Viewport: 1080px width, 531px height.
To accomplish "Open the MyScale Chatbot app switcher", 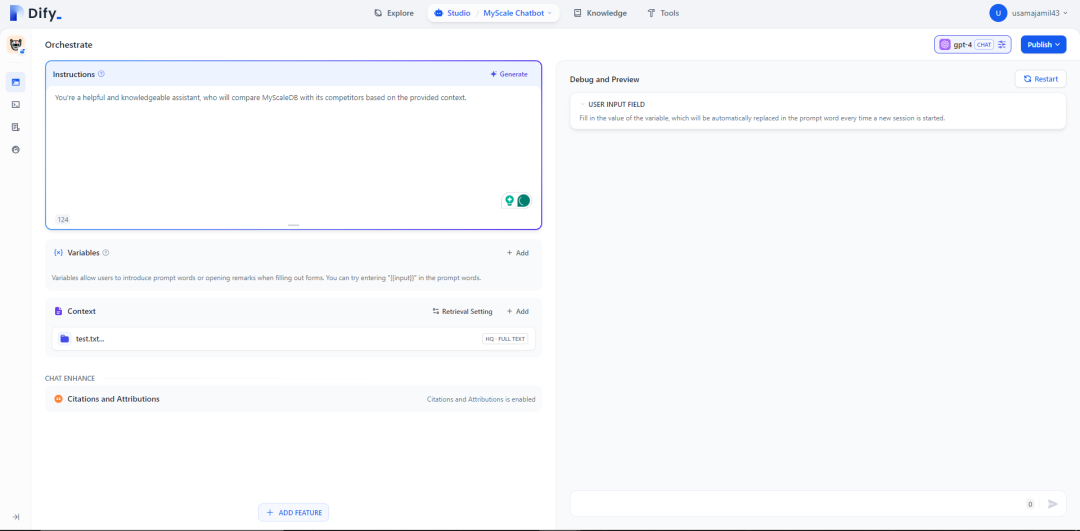I will click(x=517, y=13).
